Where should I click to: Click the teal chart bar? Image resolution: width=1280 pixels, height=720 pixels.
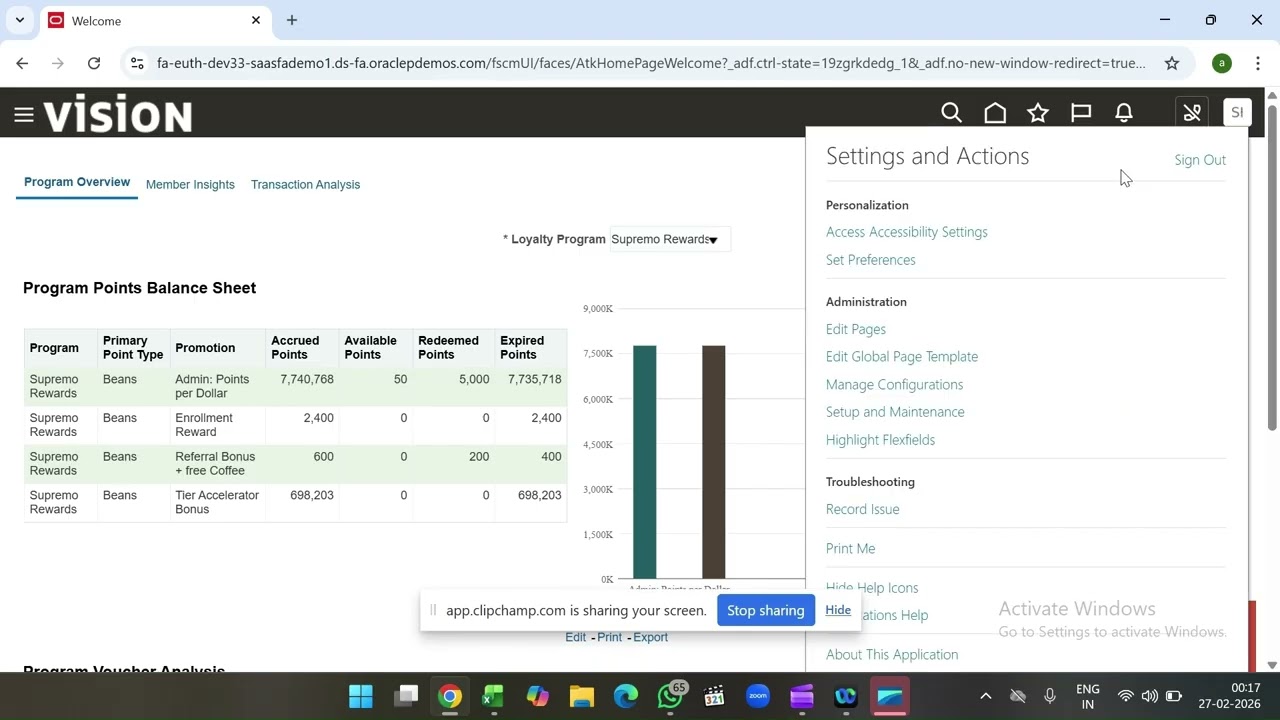coord(645,462)
